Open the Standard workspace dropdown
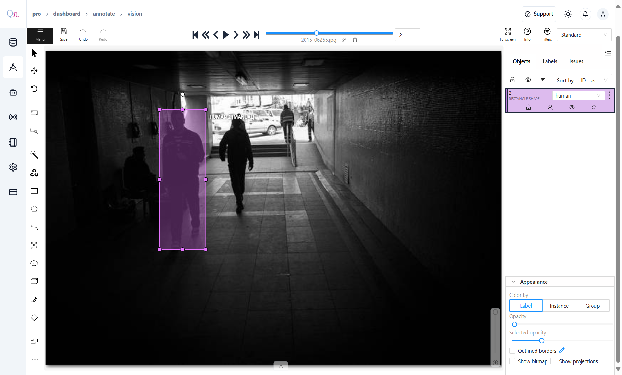 [584, 35]
